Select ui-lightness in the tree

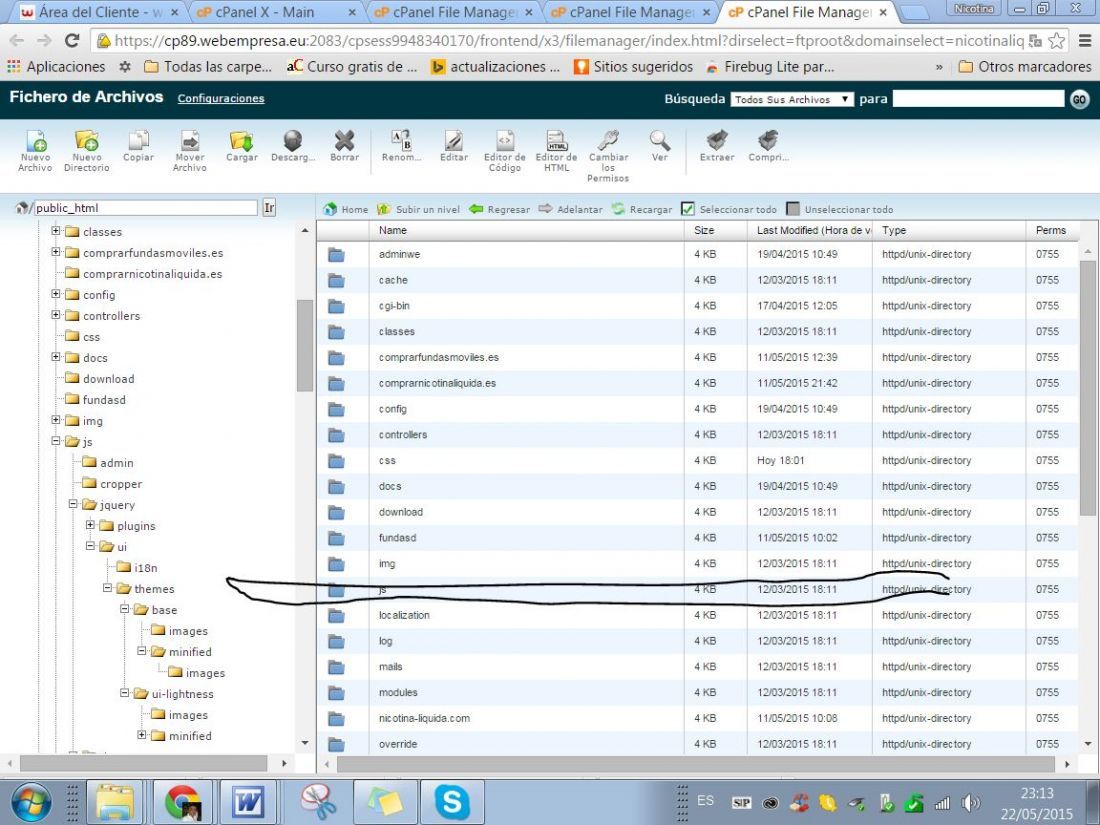coord(182,694)
